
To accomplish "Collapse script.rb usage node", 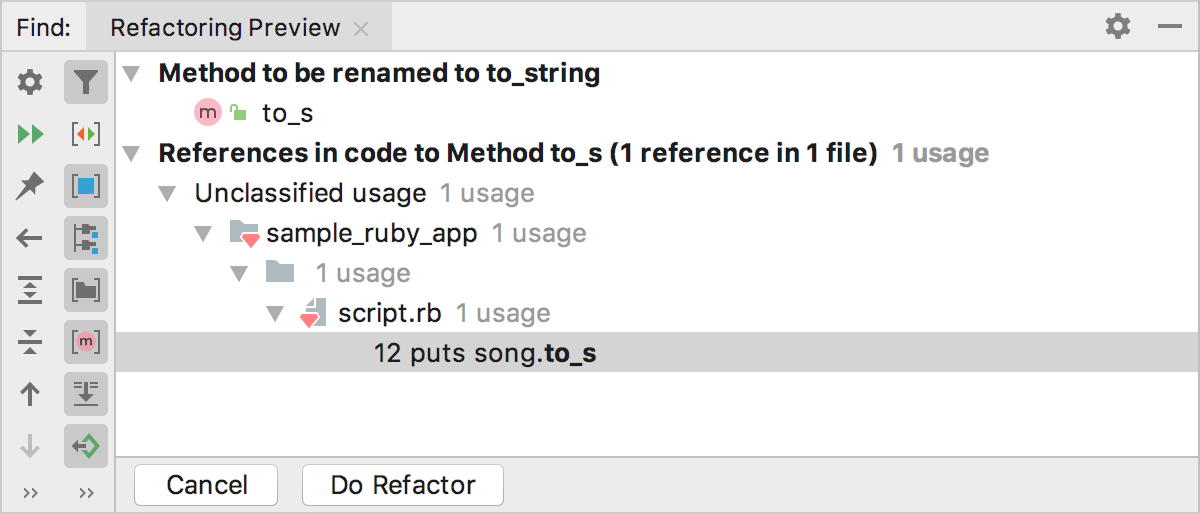I will pyautogui.click(x=275, y=314).
